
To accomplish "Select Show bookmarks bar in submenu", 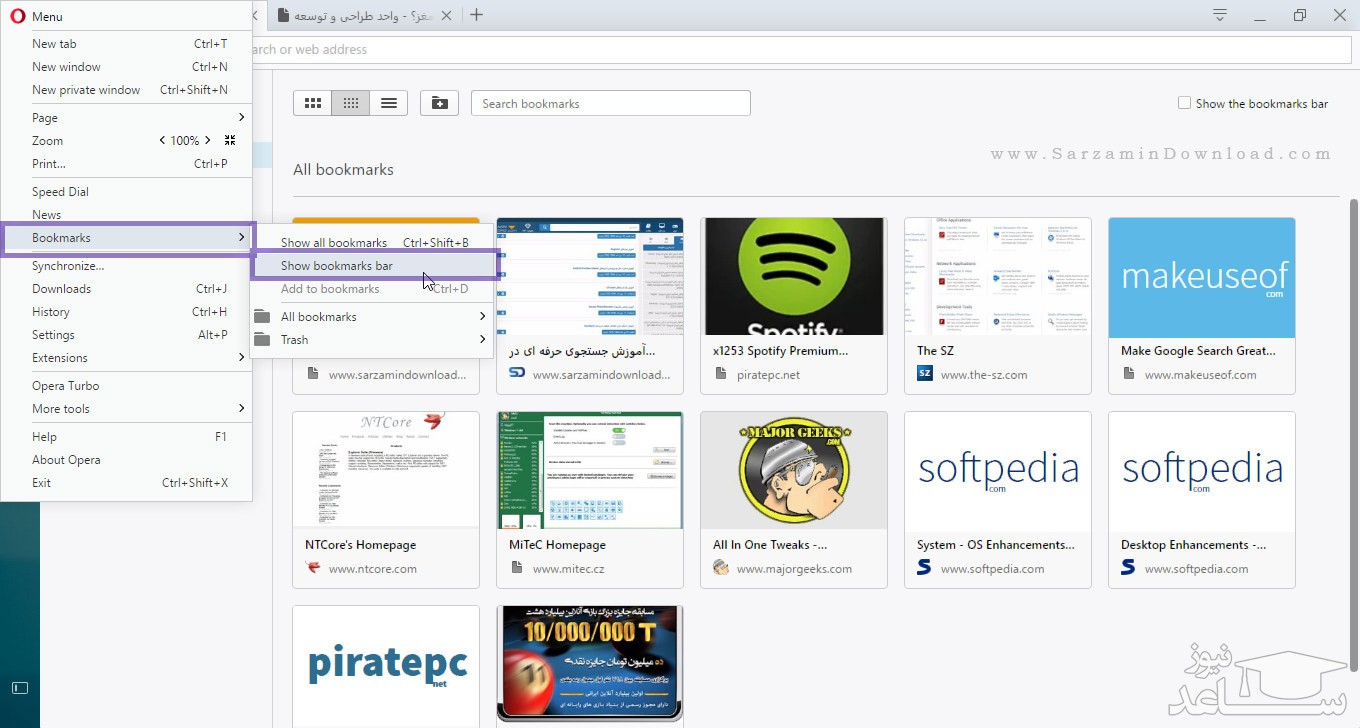I will tap(373, 266).
